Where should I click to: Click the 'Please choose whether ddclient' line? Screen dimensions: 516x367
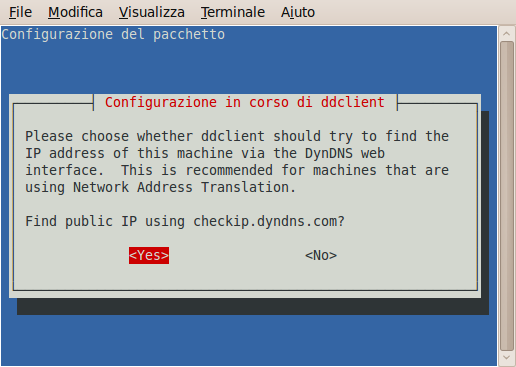pyautogui.click(x=145, y=136)
